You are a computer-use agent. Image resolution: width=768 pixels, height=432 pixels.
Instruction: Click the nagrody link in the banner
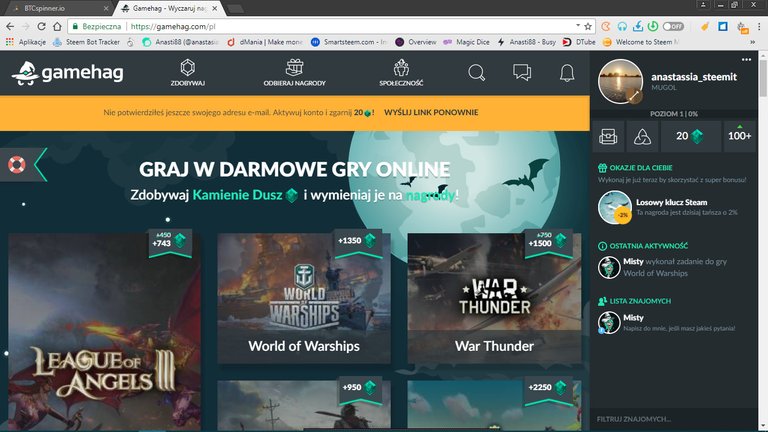[430, 195]
